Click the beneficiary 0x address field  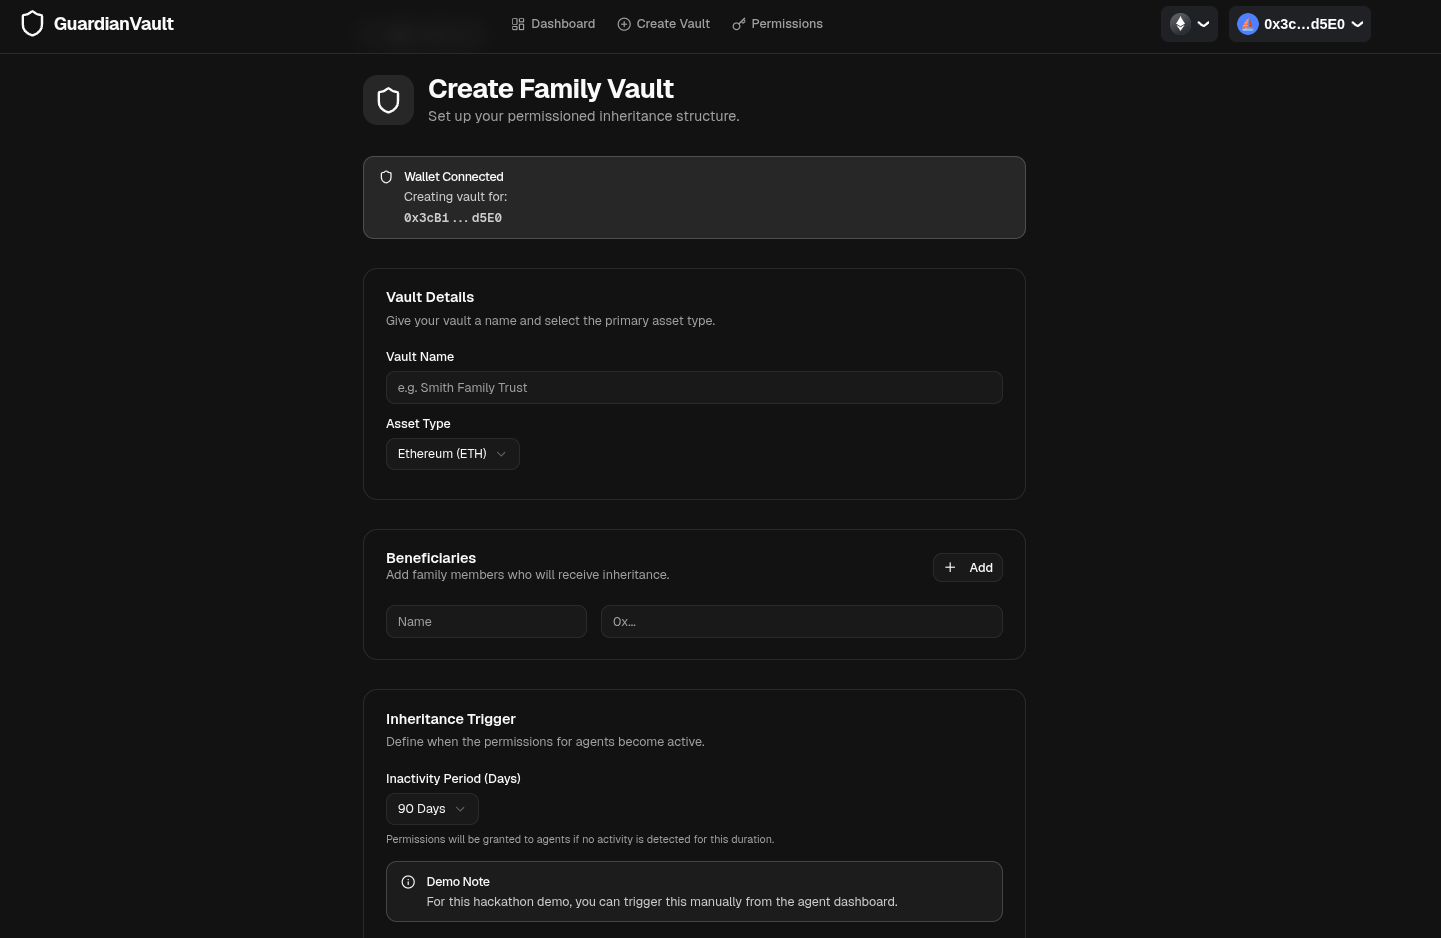click(x=801, y=622)
